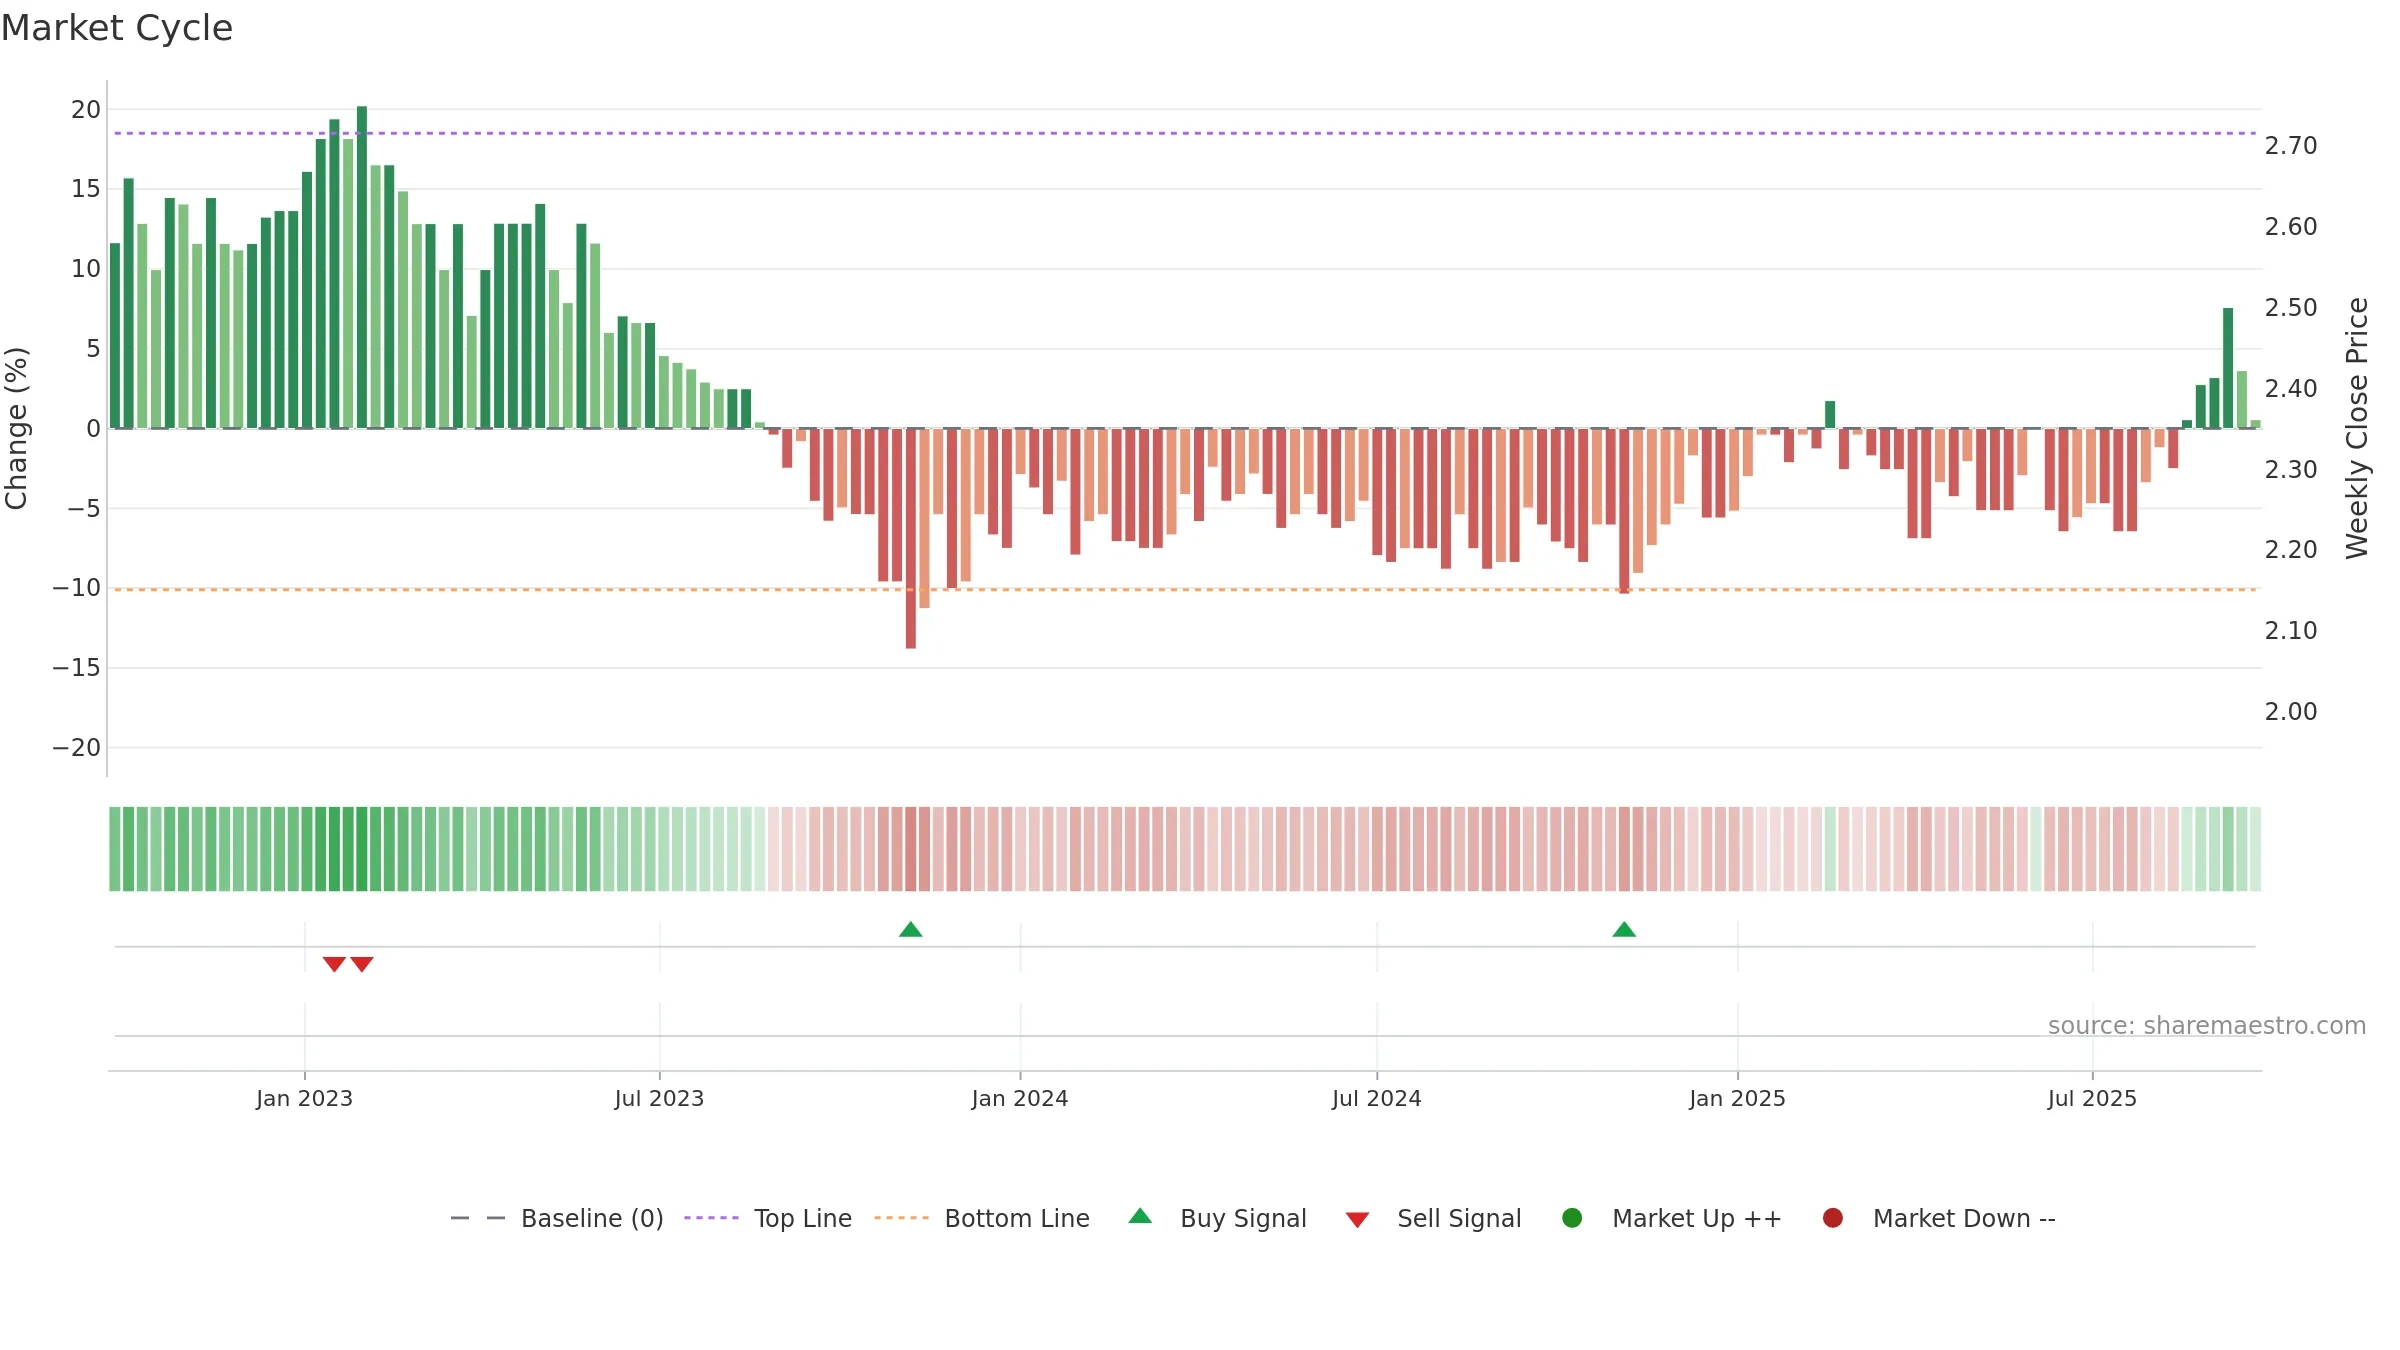
Task: Click the first red sell signal marker
Action: click(334, 964)
